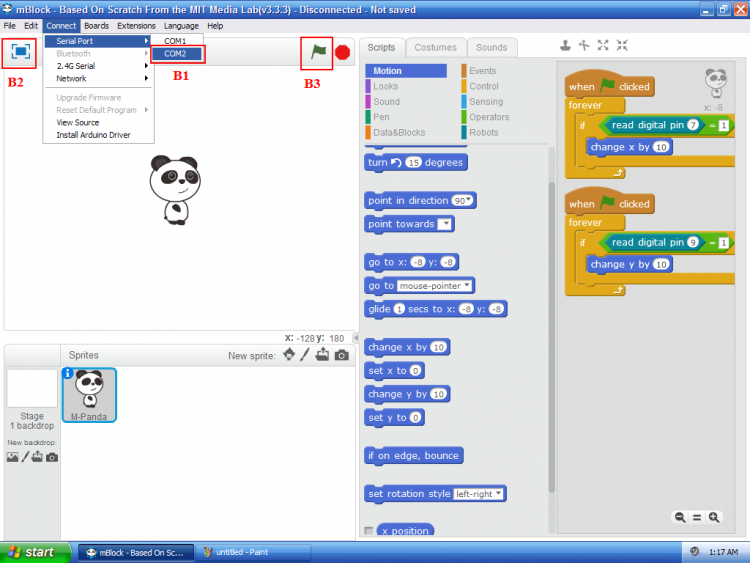
Task: Open the Extensions menu
Action: coord(136,26)
